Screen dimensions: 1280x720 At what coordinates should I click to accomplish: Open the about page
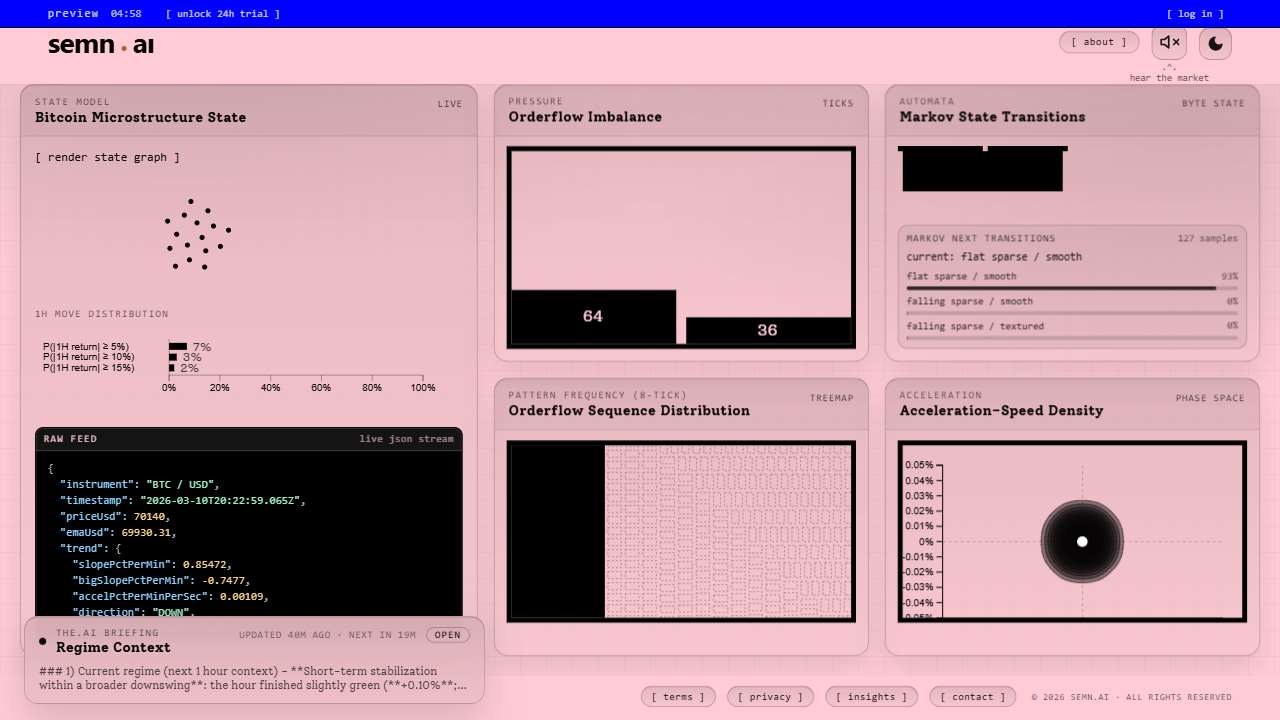(x=1098, y=42)
